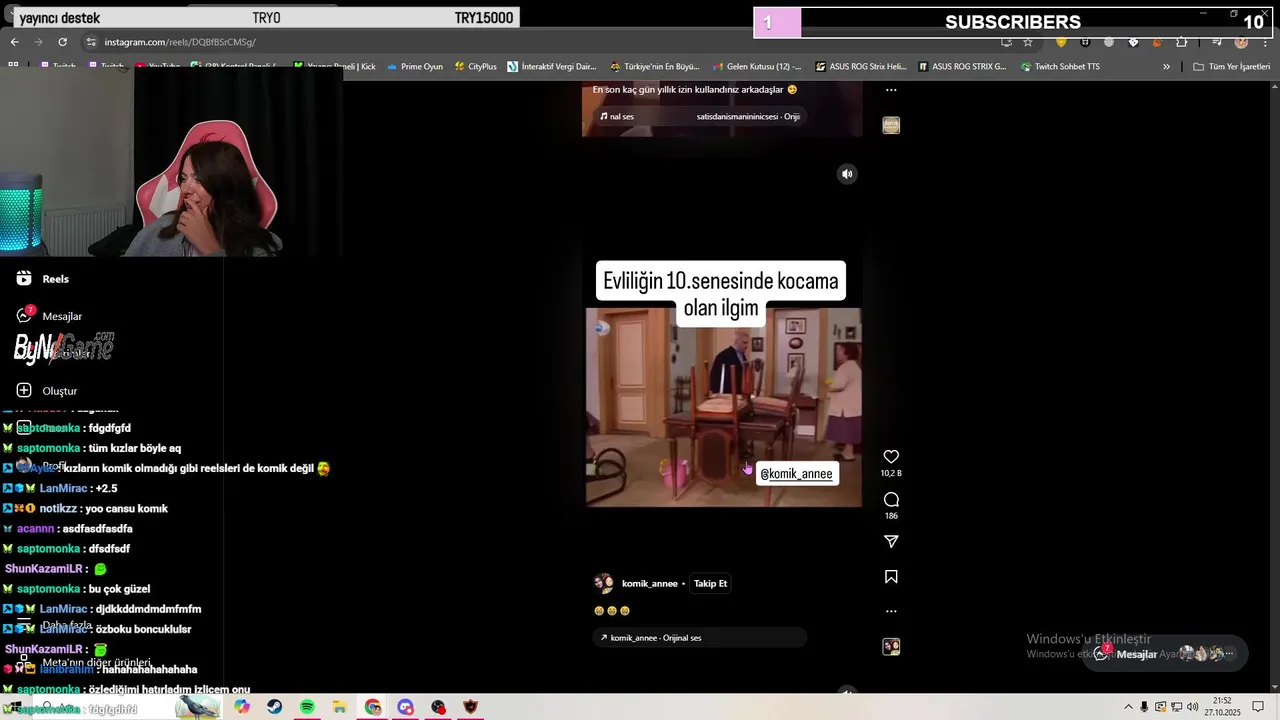Open Reels from the Instagram sidebar
Image resolution: width=1280 pixels, height=720 pixels.
point(43,279)
